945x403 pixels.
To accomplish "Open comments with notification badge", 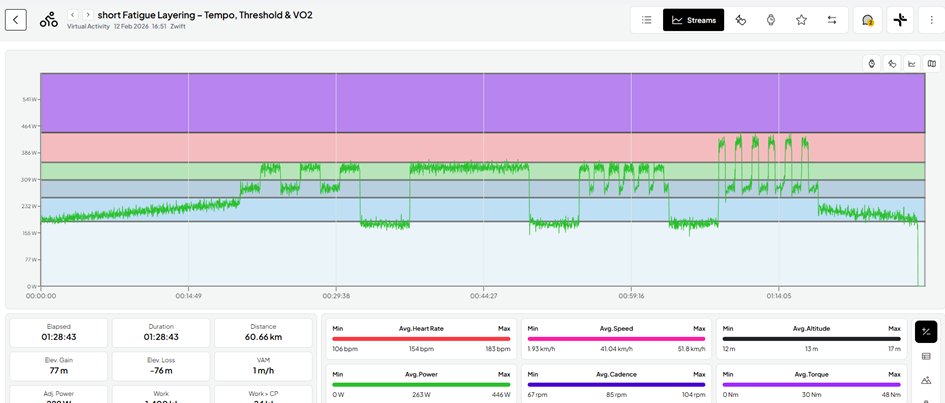I will click(868, 19).
